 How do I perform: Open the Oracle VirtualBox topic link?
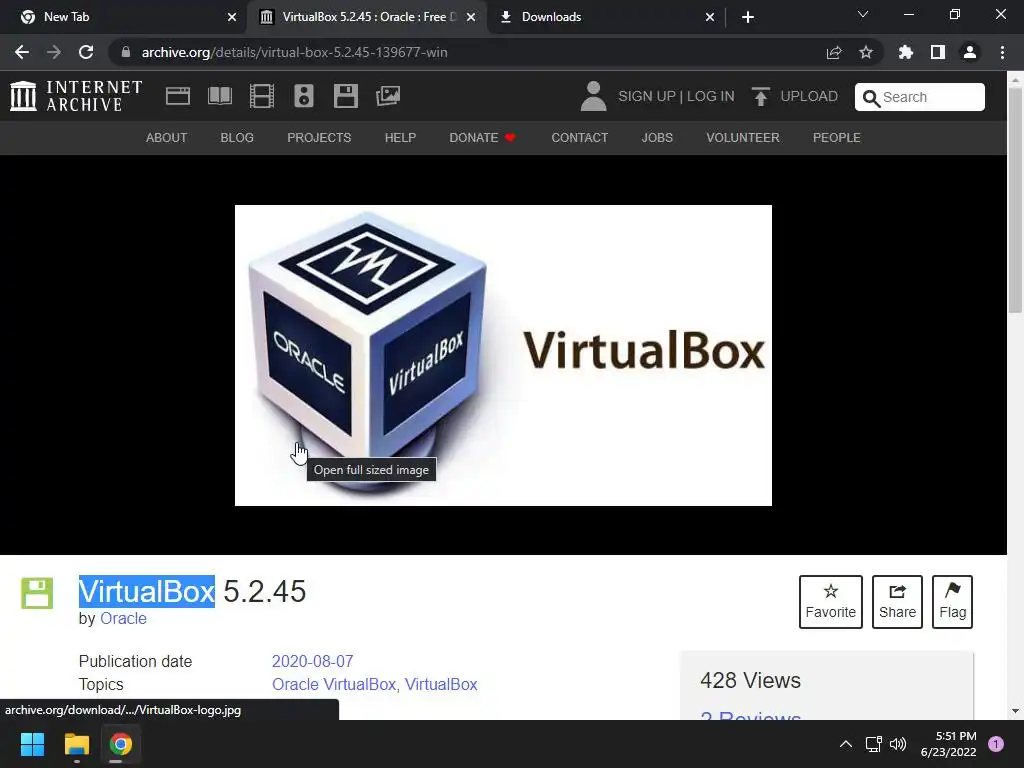point(334,684)
